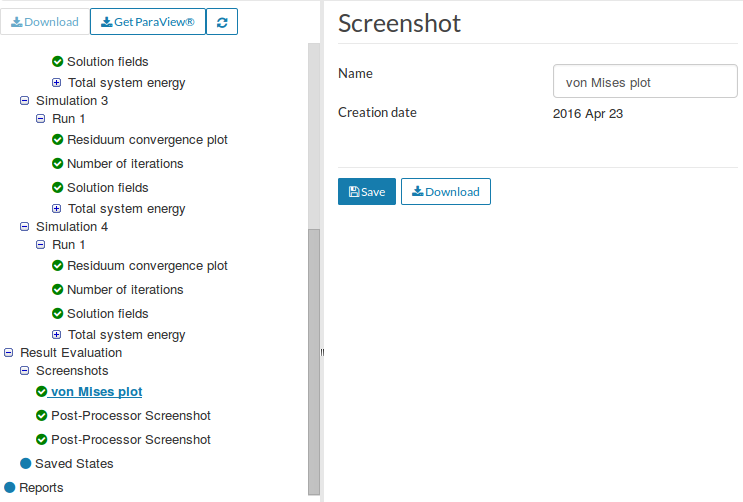This screenshot has width=743, height=502.
Task: Collapse the Result Evaluation node
Action: coord(10,353)
